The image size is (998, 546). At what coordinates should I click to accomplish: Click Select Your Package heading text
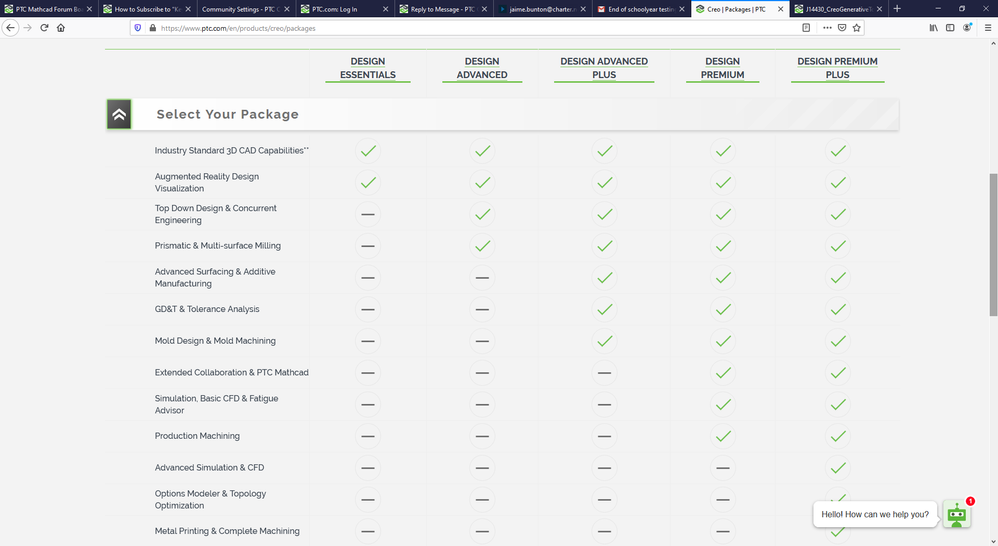(227, 115)
